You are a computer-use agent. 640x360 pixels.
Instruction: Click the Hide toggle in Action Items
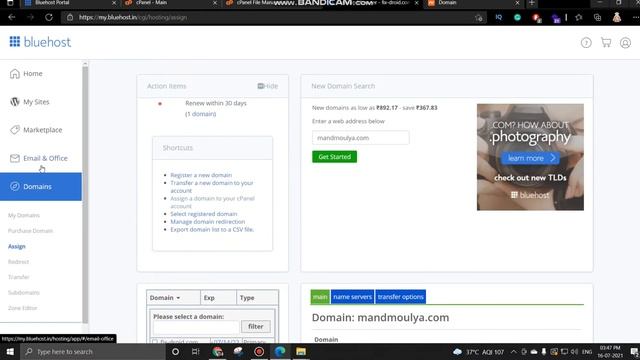tap(268, 86)
